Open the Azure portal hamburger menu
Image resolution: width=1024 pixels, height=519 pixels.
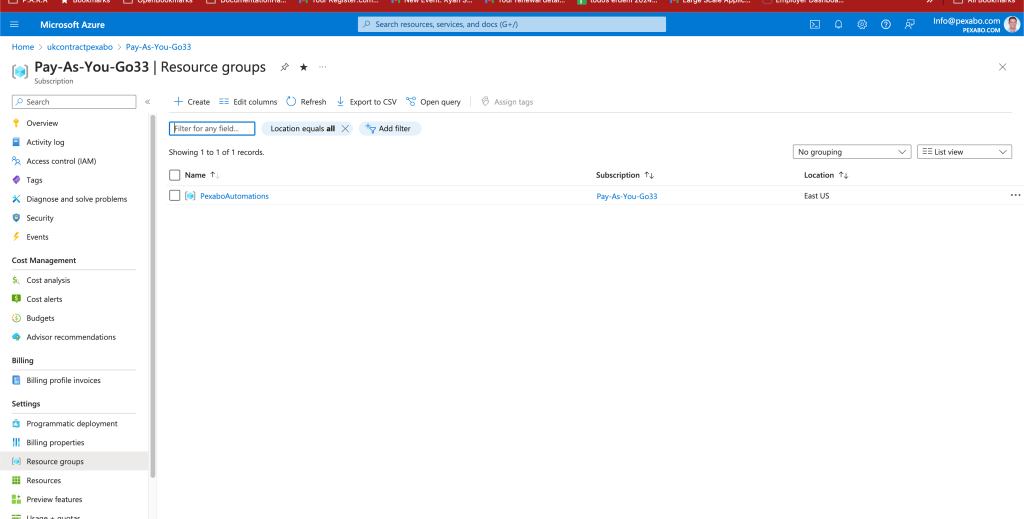(x=14, y=25)
